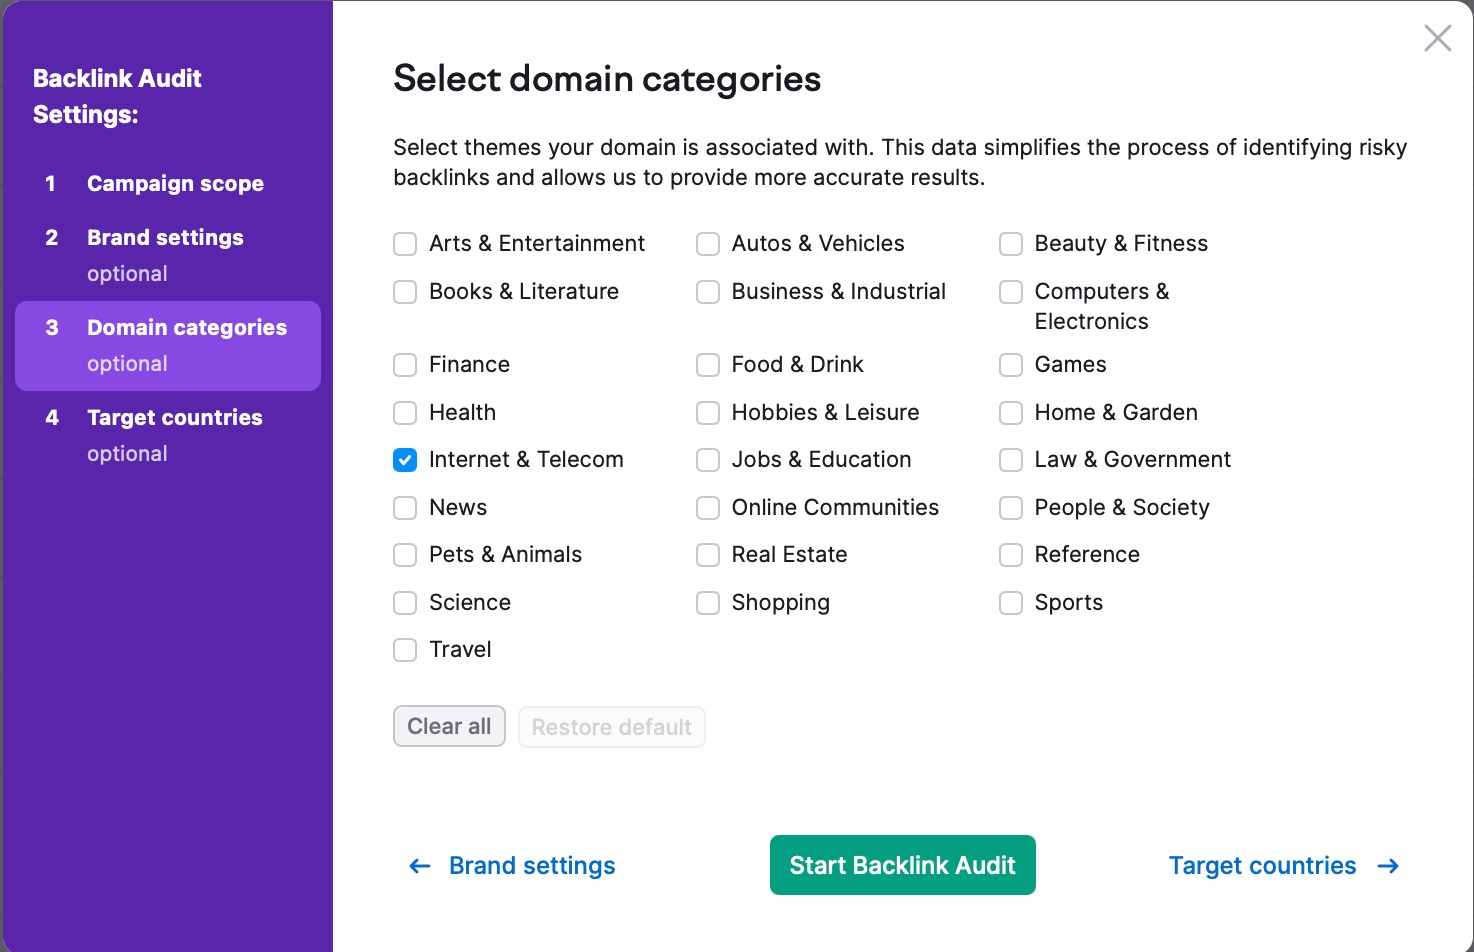Select Domain categories step in sidebar
Viewport: 1474px width, 952px height.
(x=186, y=328)
